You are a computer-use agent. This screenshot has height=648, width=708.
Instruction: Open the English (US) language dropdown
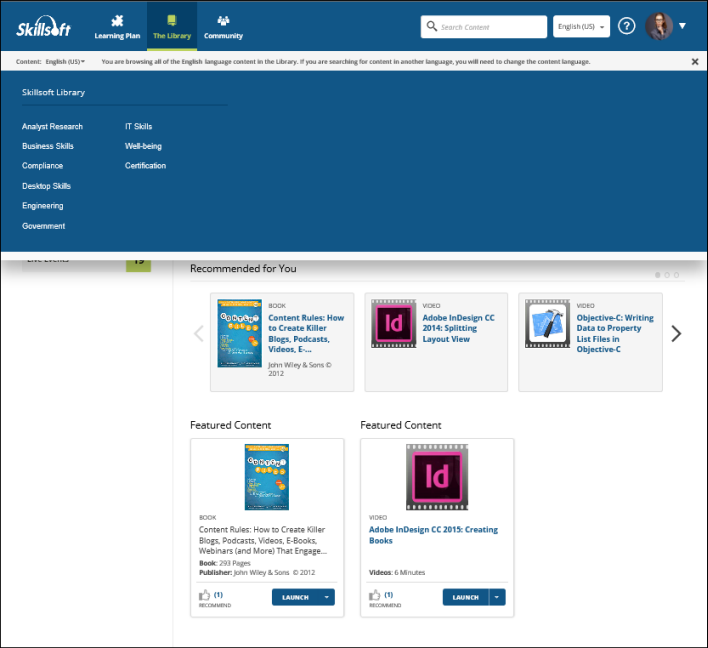point(581,27)
